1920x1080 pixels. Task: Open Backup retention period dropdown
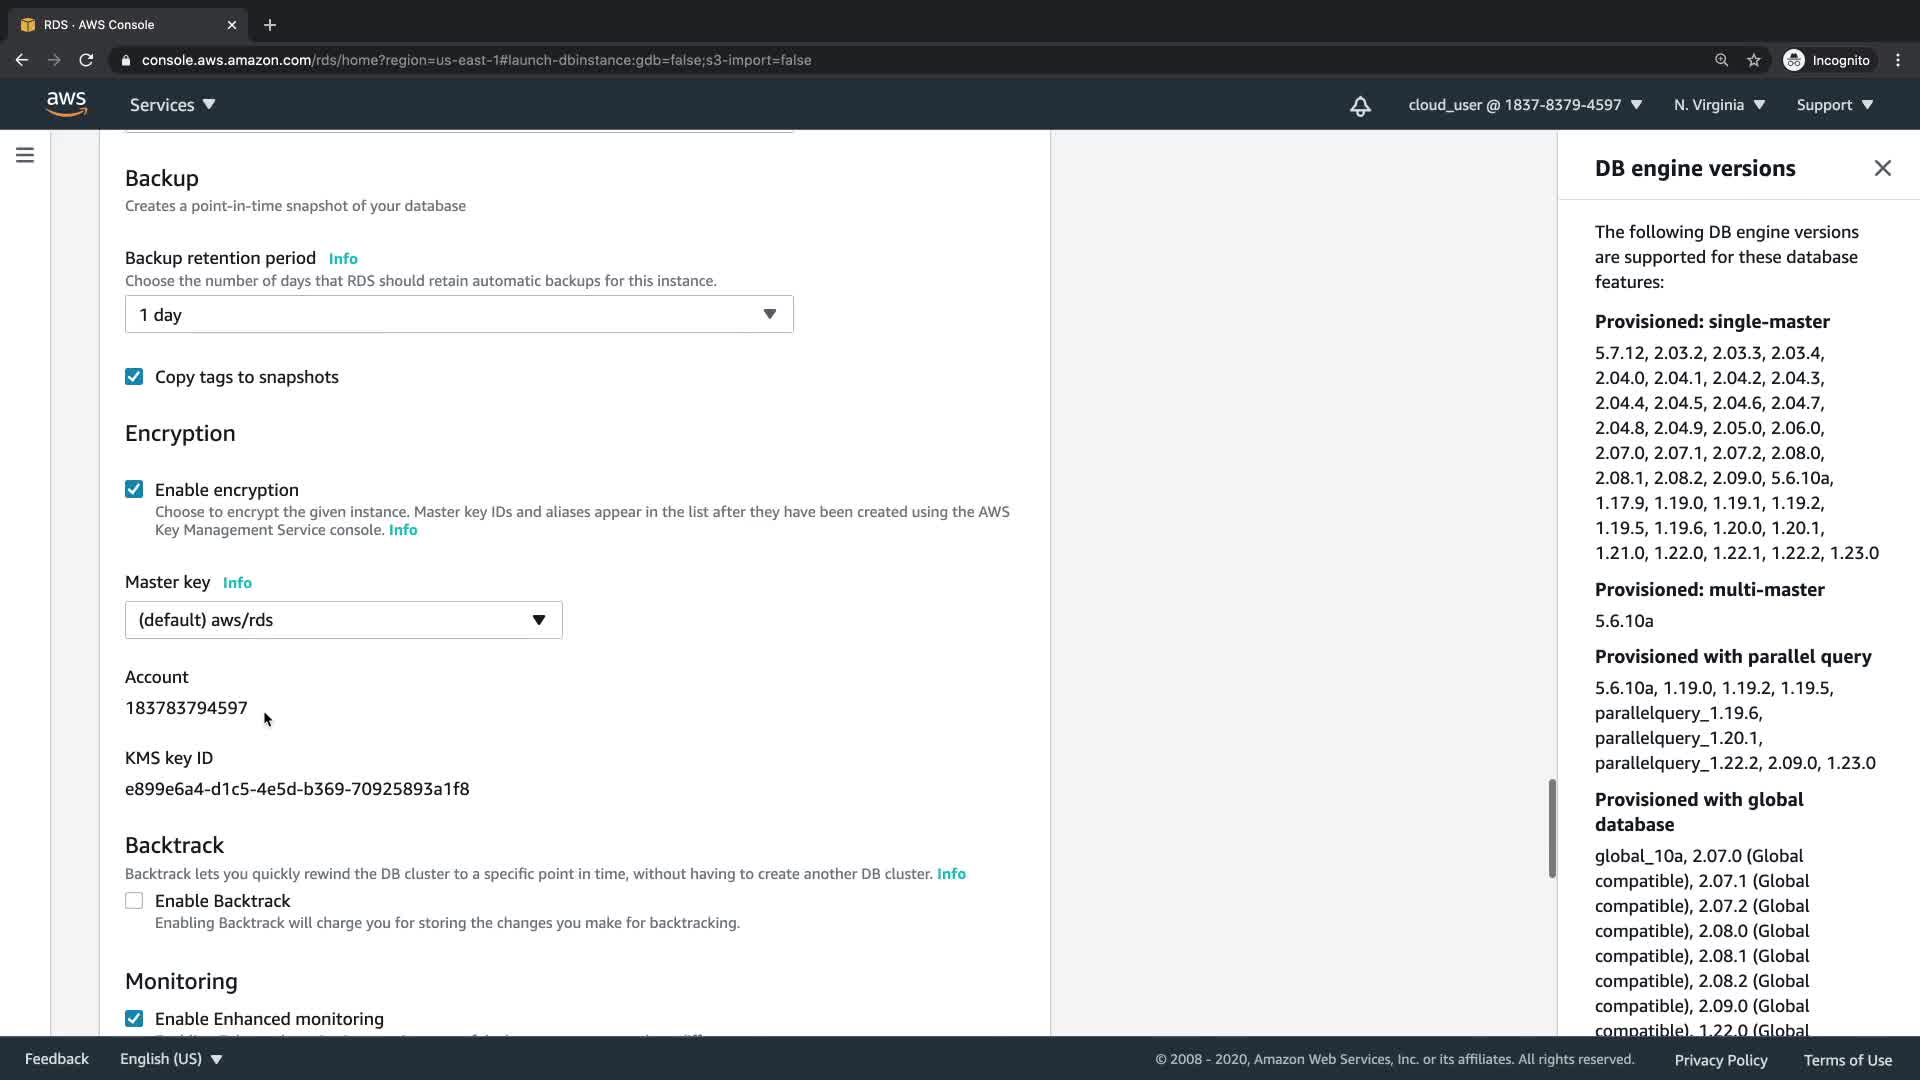coord(458,314)
